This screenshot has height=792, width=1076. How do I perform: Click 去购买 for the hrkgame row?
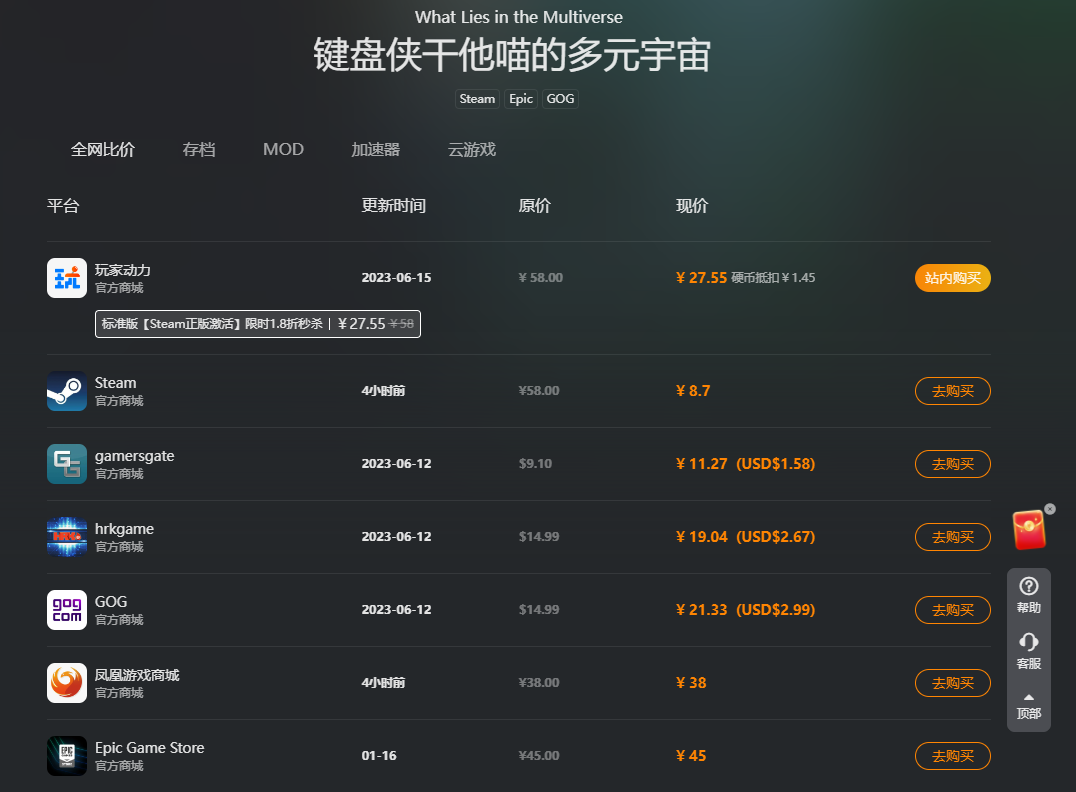pyautogui.click(x=952, y=537)
